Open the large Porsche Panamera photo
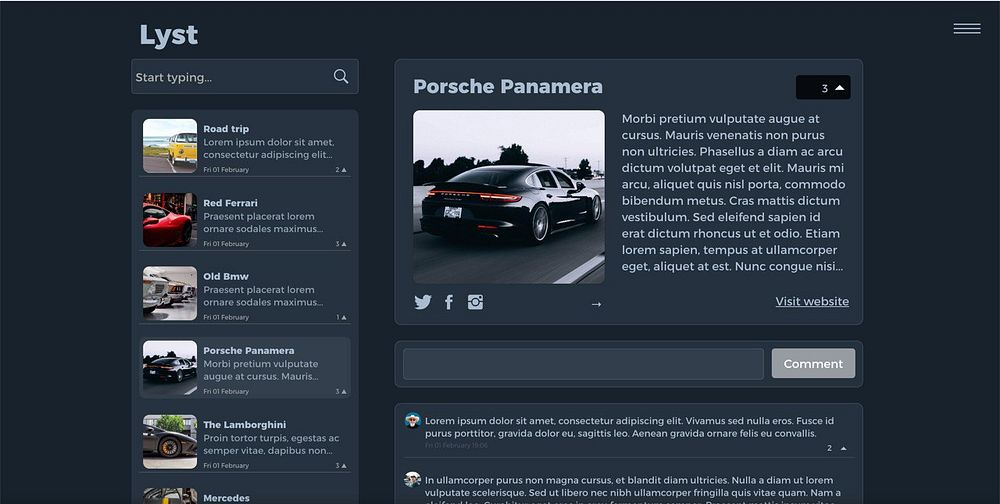1000x504 pixels. (x=509, y=196)
